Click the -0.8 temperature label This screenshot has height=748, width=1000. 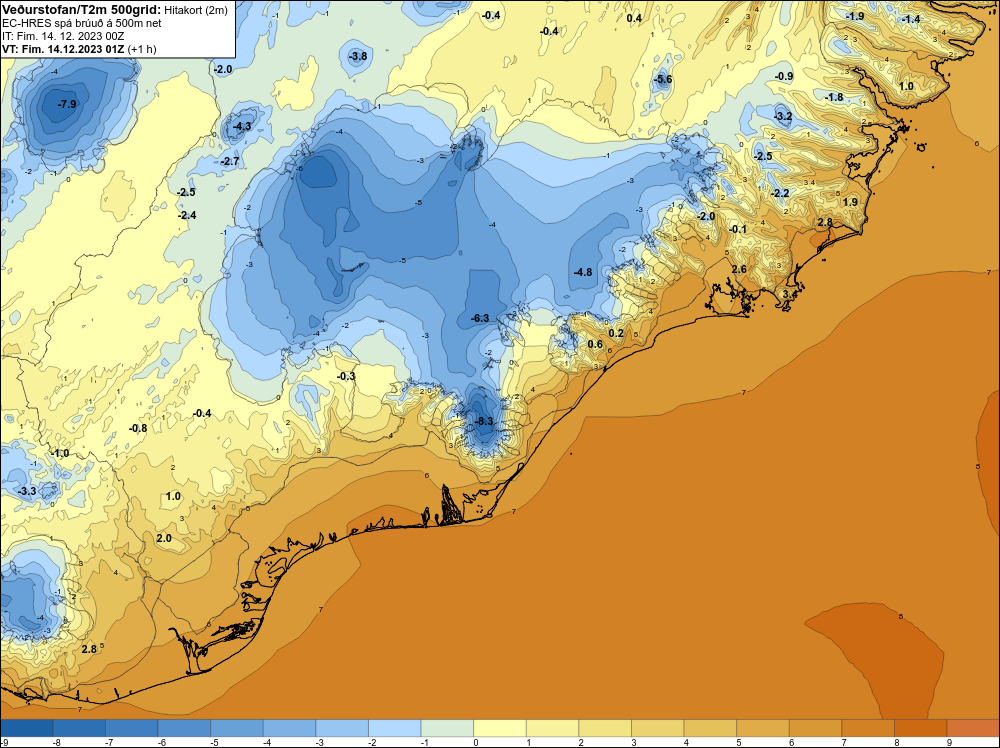tap(138, 428)
